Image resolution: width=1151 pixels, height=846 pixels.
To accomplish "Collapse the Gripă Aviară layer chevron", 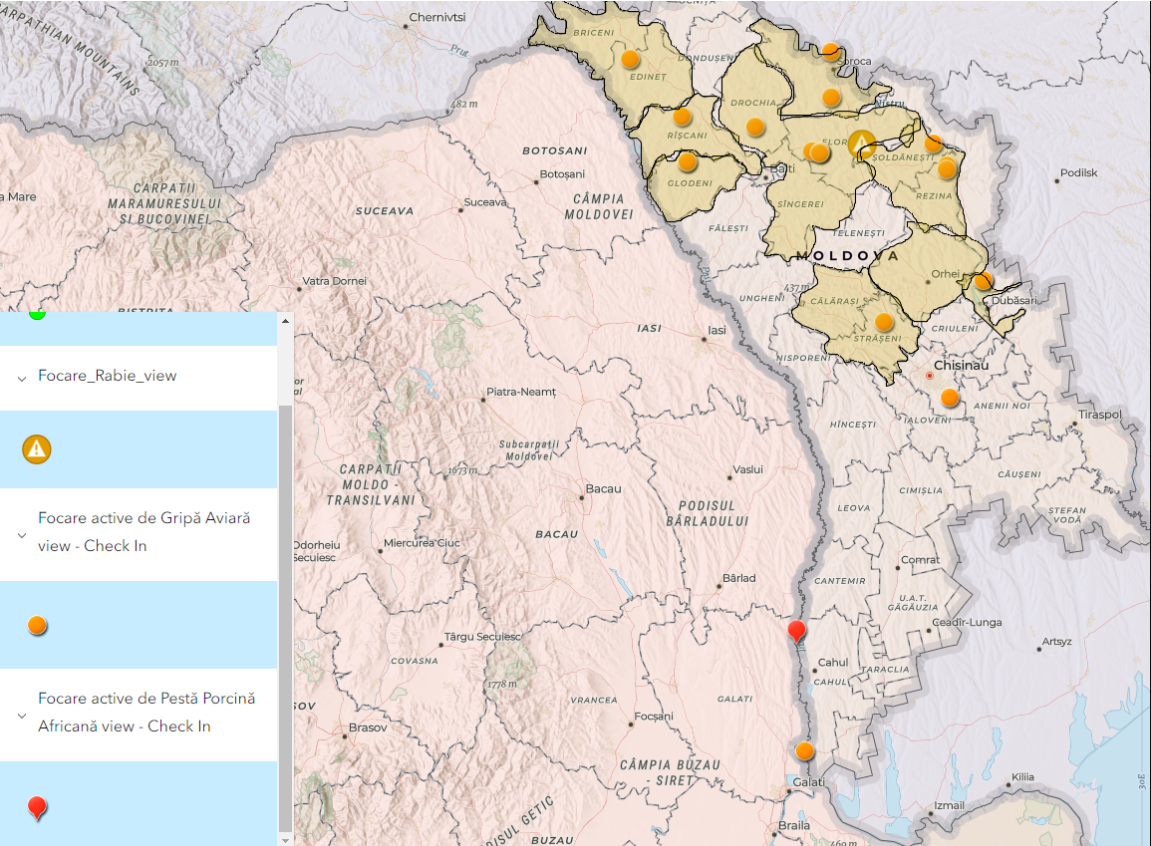I will pos(21,533).
